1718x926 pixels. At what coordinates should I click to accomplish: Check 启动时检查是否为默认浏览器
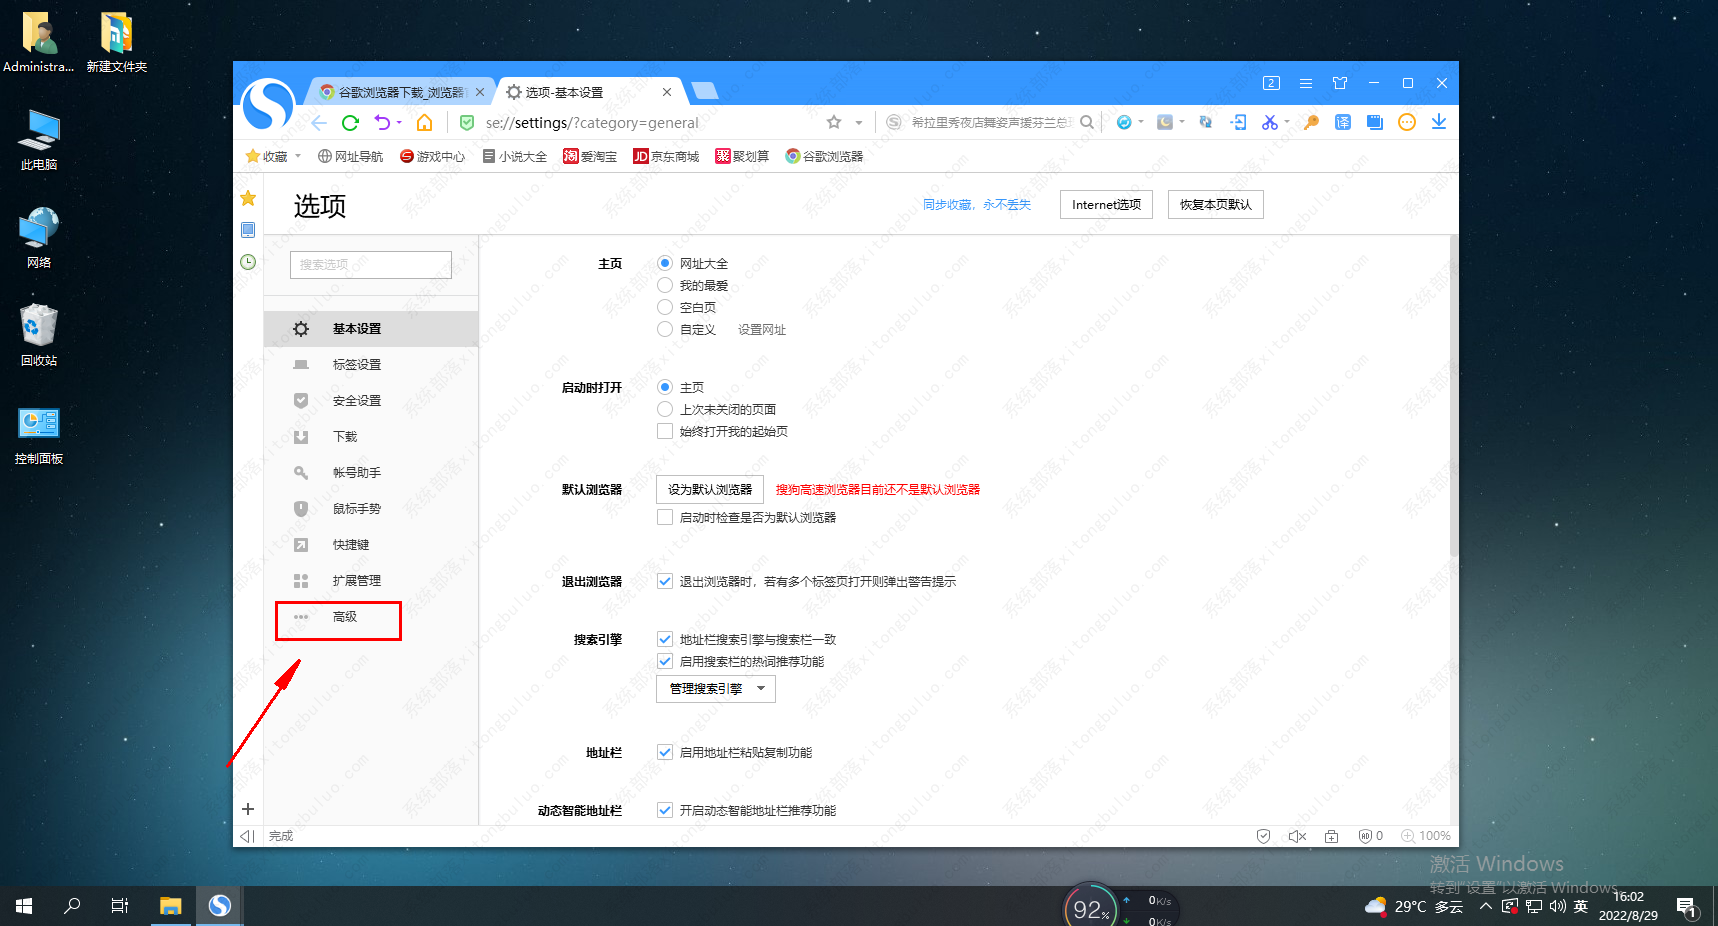(x=665, y=517)
